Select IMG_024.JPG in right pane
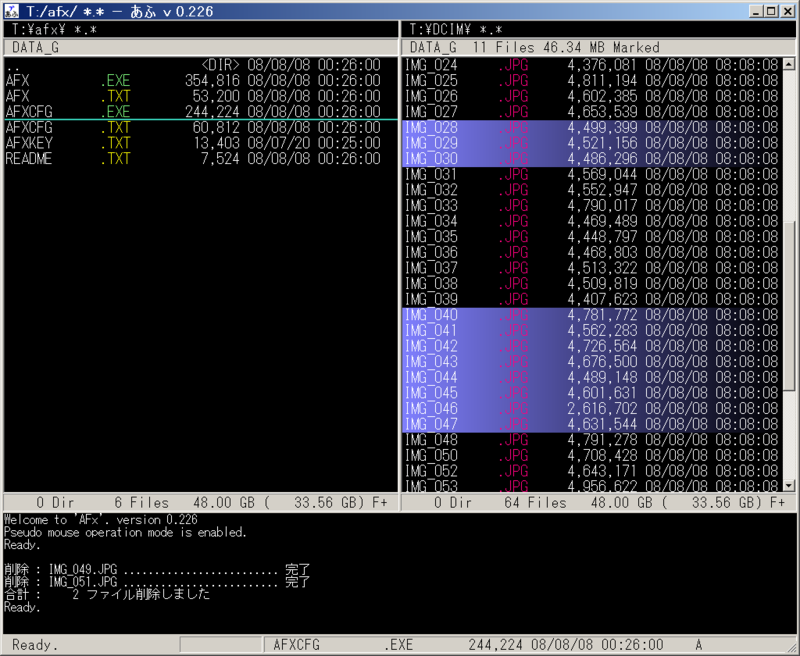Screen dimensions: 800x656 [592, 65]
